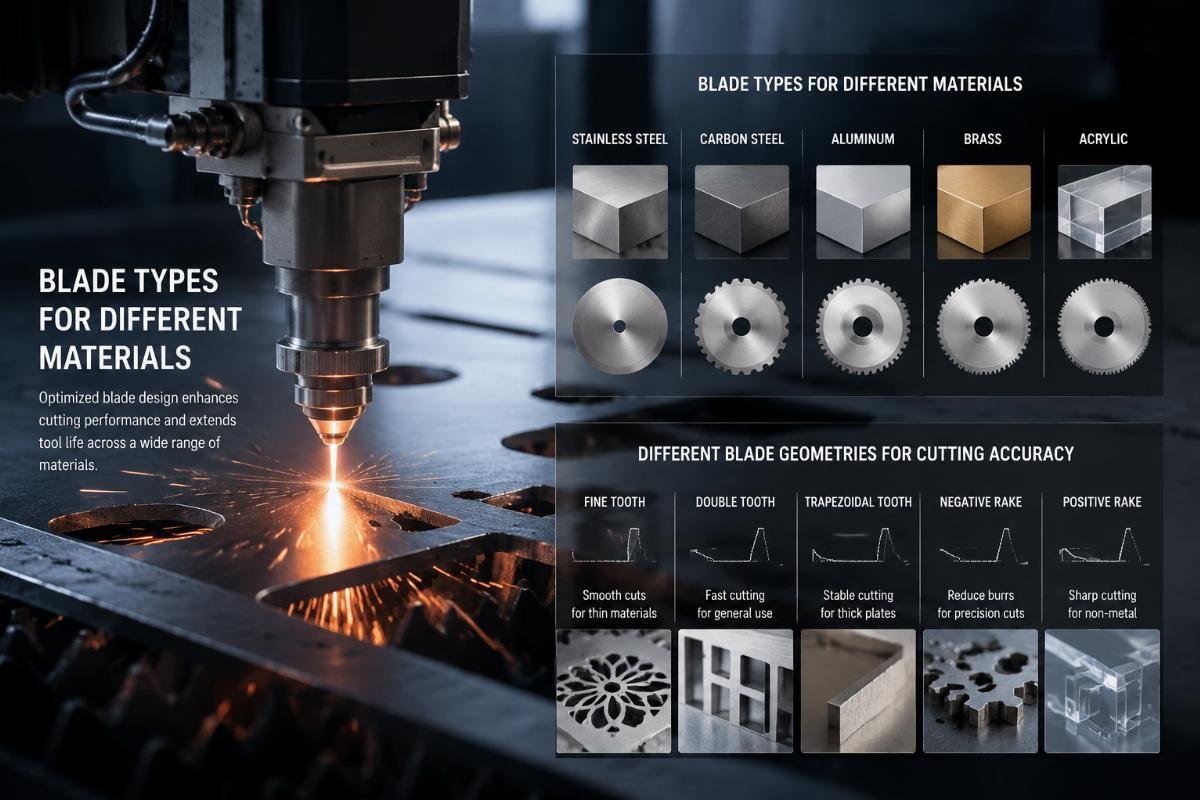Click the 'Blade Types for Different Materials' panel title
1200x800 pixels.
tap(860, 84)
